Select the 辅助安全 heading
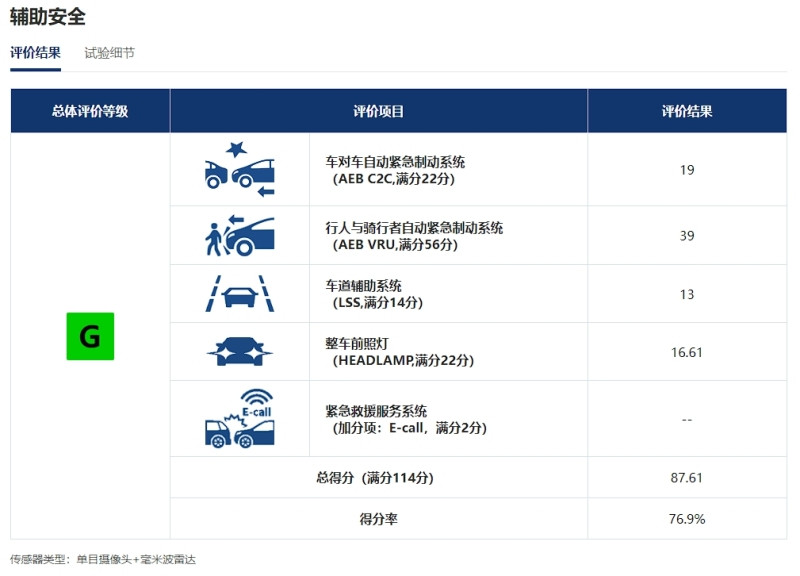This screenshot has height=576, width=800. pyautogui.click(x=47, y=17)
